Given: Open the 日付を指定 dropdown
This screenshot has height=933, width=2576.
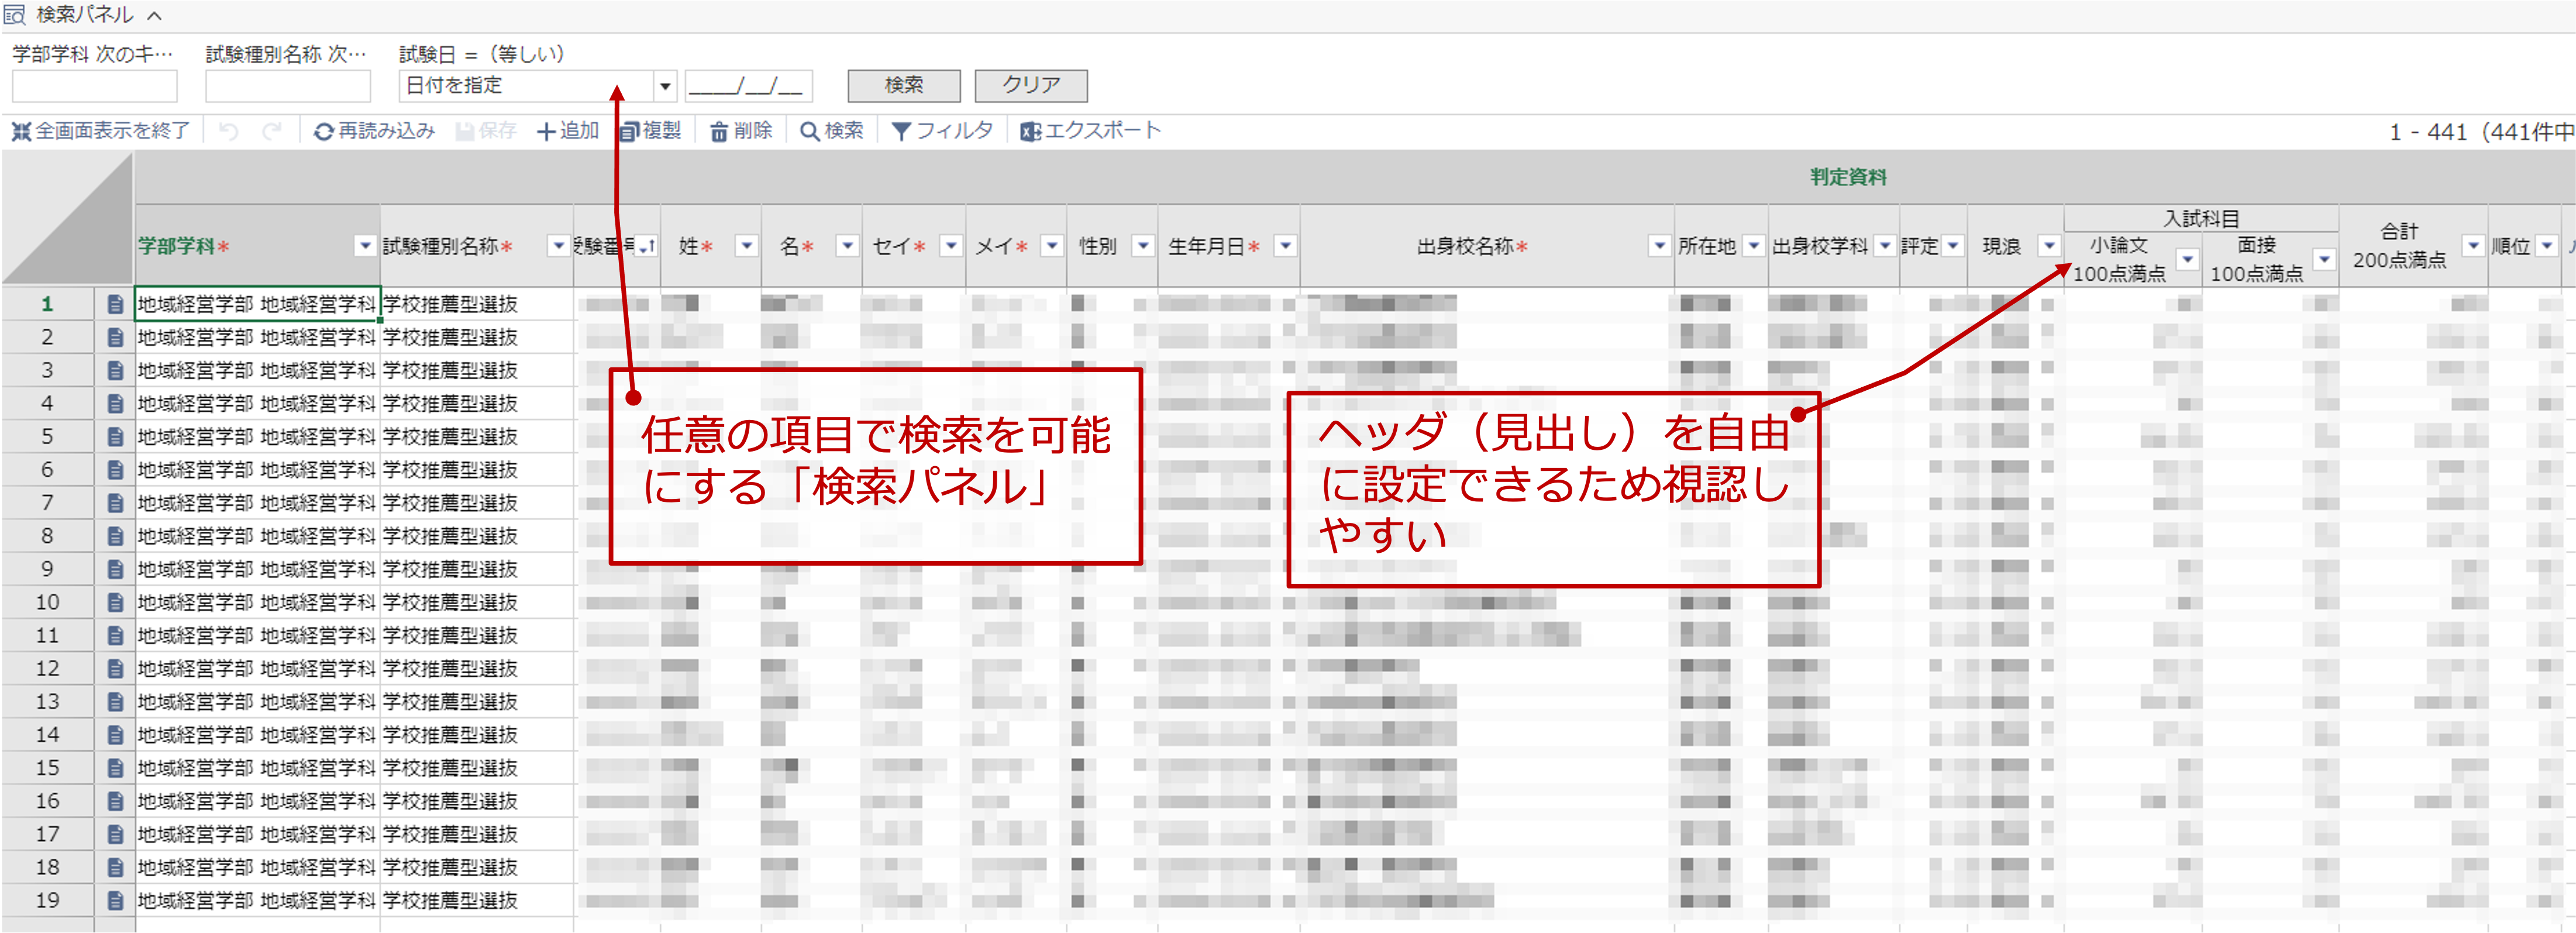Looking at the screenshot, I should [x=665, y=86].
